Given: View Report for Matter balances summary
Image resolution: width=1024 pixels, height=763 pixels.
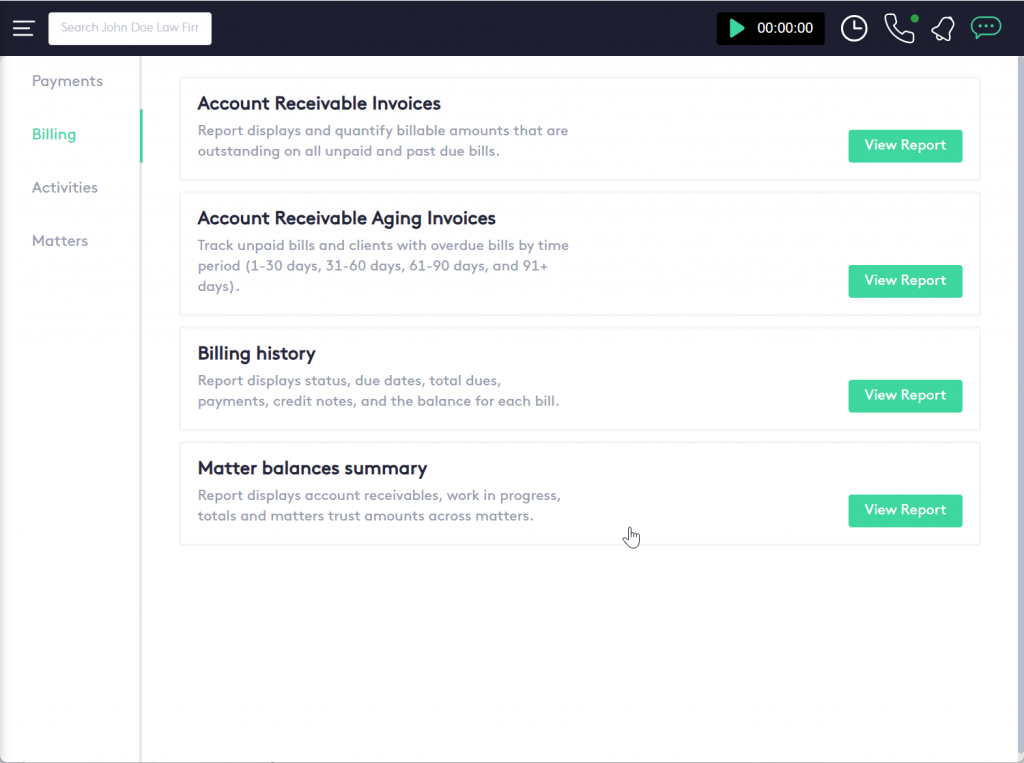Looking at the screenshot, I should [905, 510].
